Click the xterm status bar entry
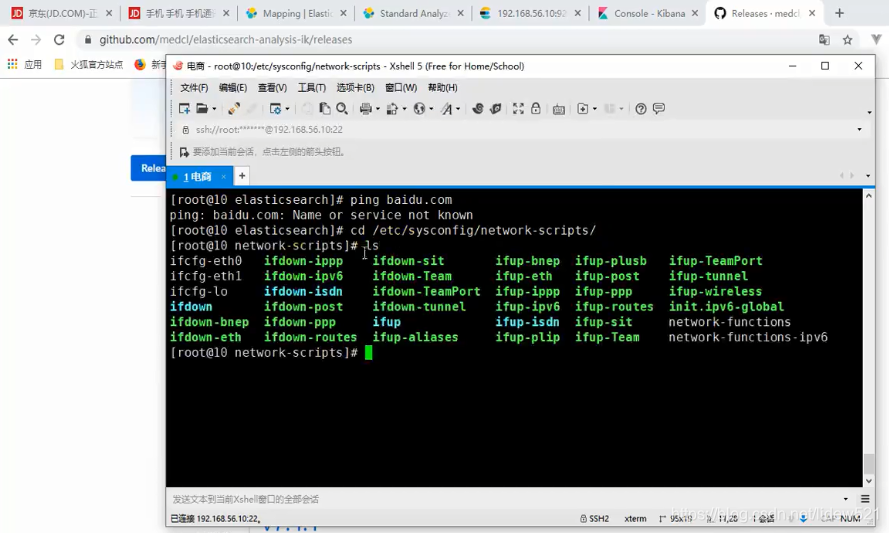This screenshot has width=889, height=533. click(x=635, y=518)
